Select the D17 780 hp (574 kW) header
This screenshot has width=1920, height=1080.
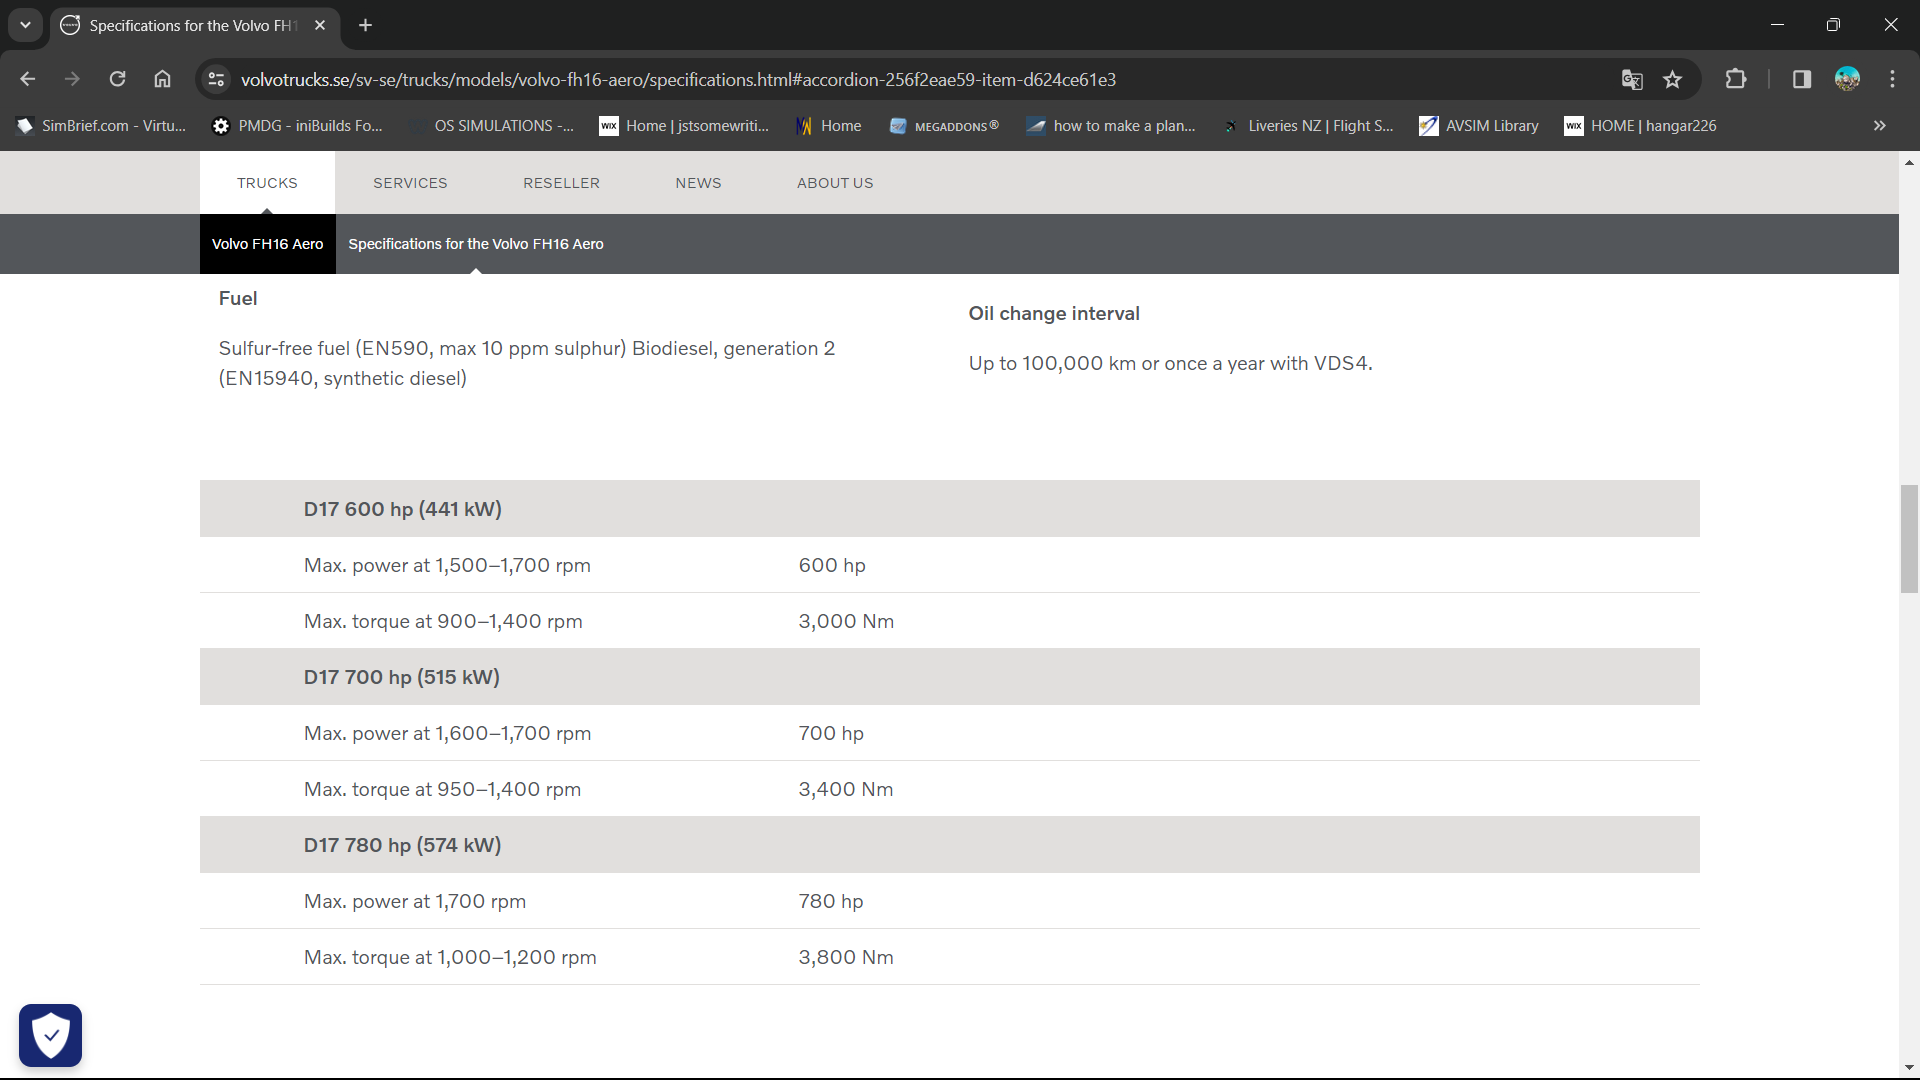(950, 845)
